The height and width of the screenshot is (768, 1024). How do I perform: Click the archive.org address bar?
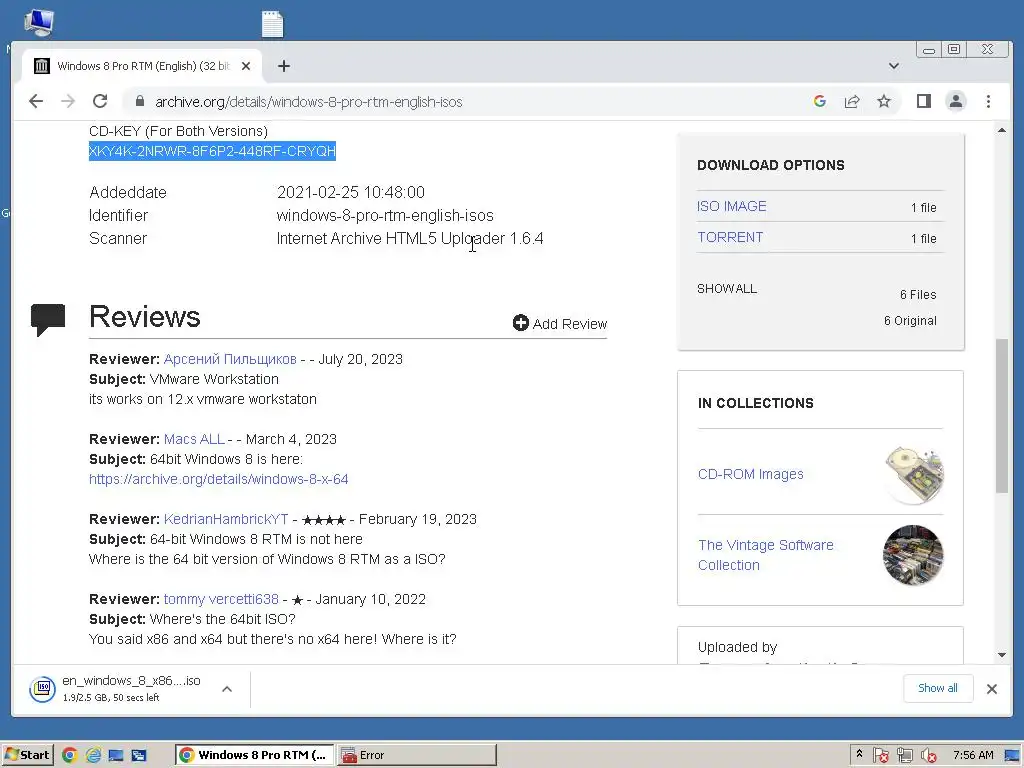point(470,101)
